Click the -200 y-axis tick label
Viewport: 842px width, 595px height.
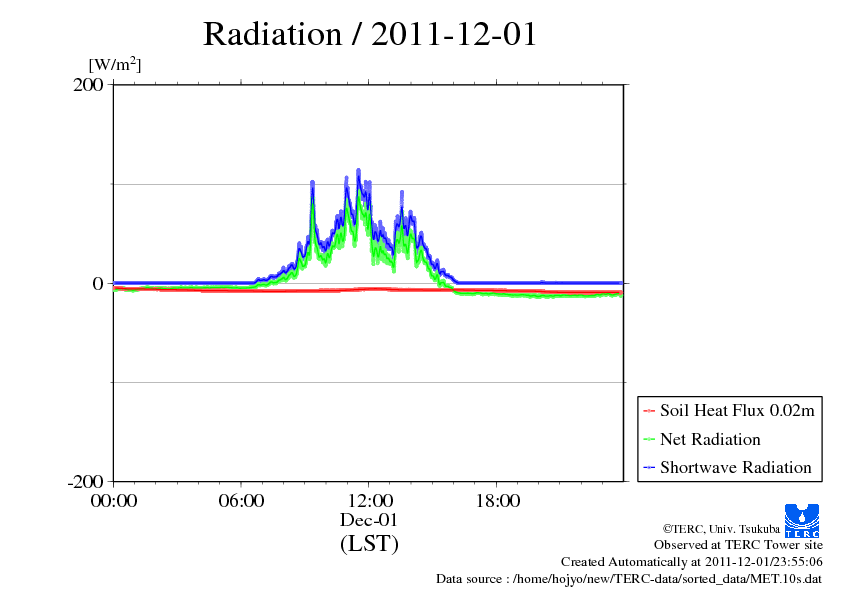(x=86, y=482)
